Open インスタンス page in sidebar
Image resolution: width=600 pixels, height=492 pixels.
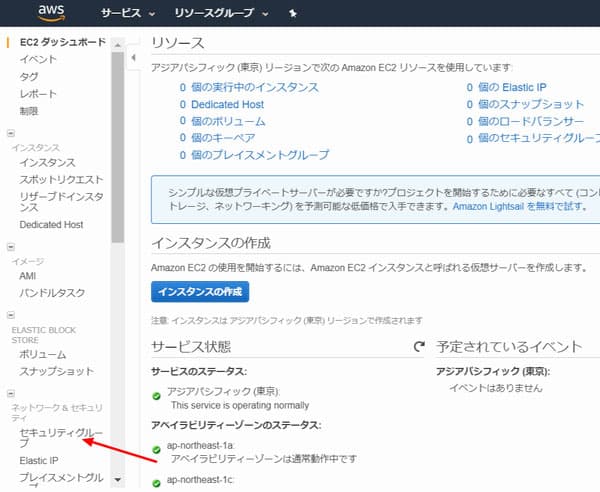[47, 163]
